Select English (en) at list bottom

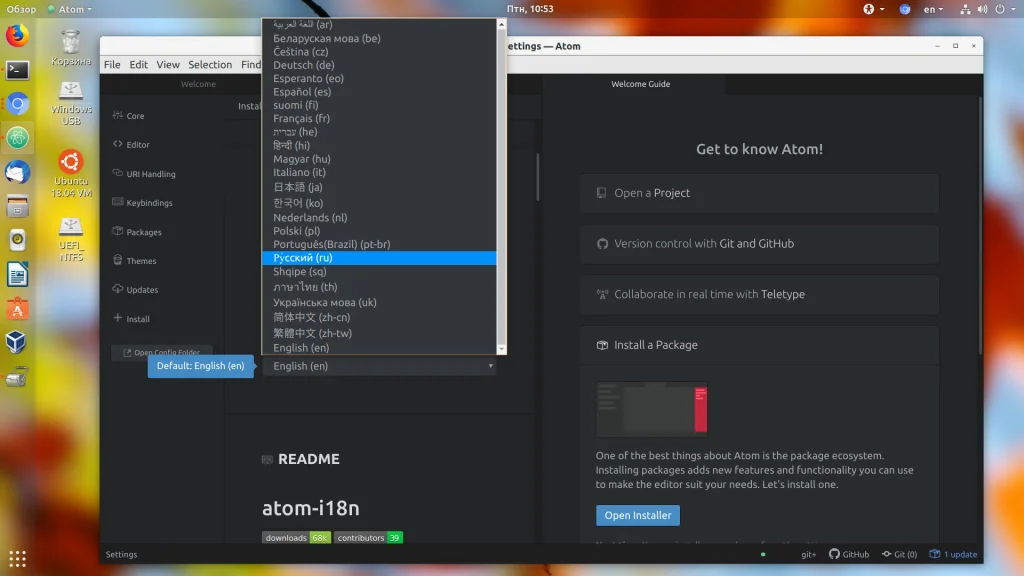(x=379, y=348)
